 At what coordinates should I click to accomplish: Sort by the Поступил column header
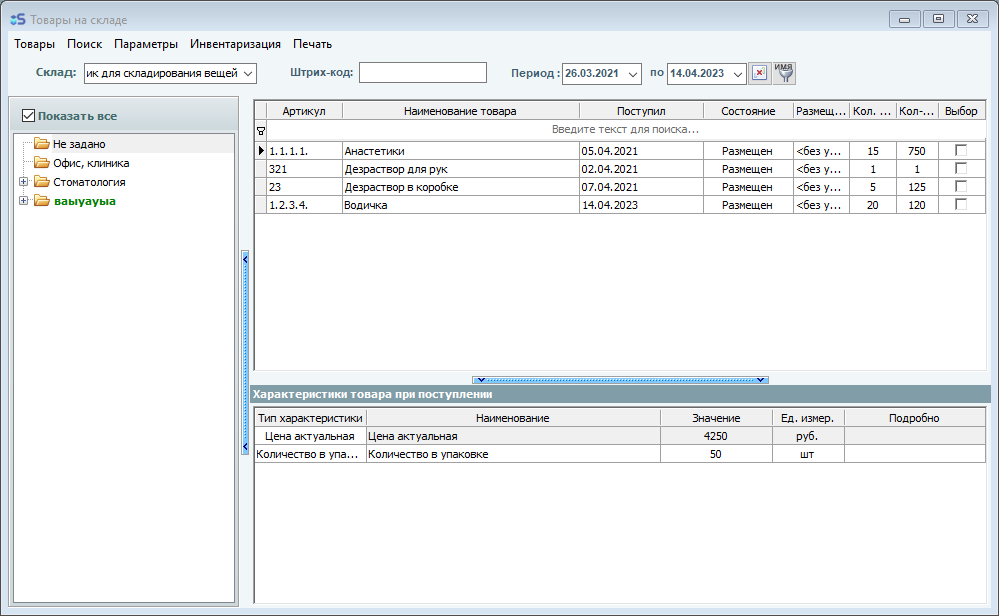[640, 111]
